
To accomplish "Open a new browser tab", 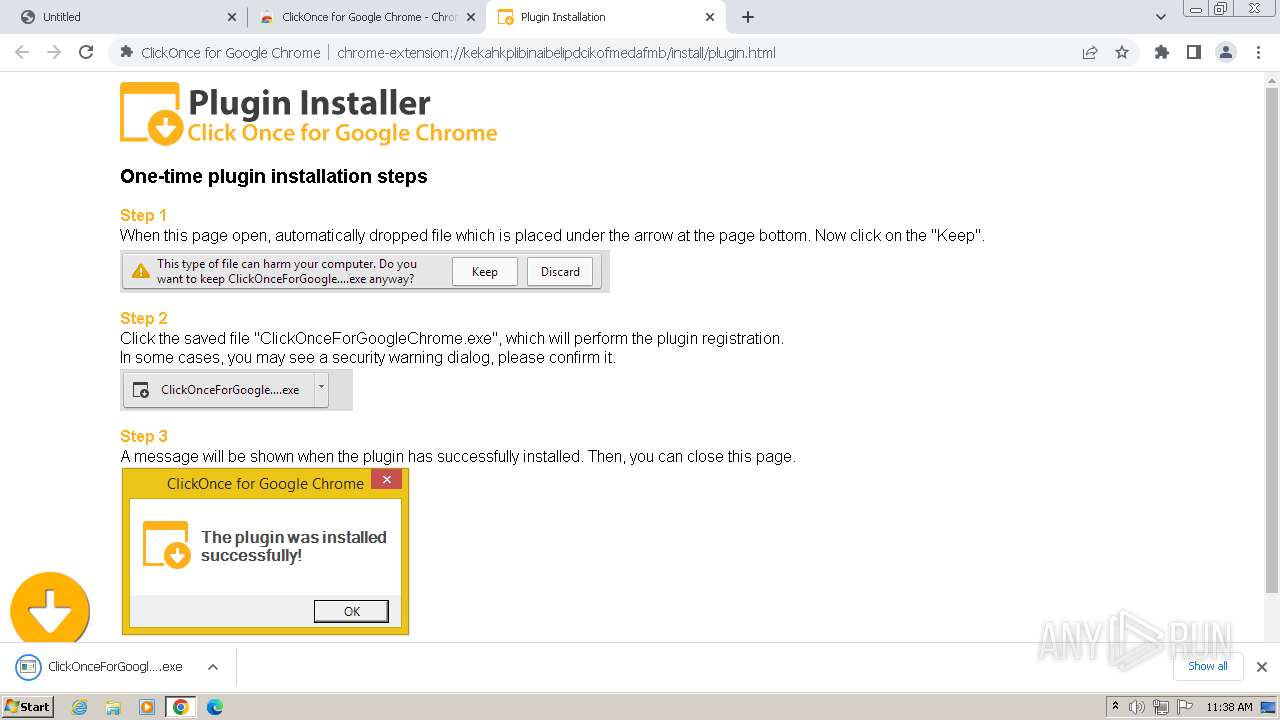I will click(x=748, y=17).
